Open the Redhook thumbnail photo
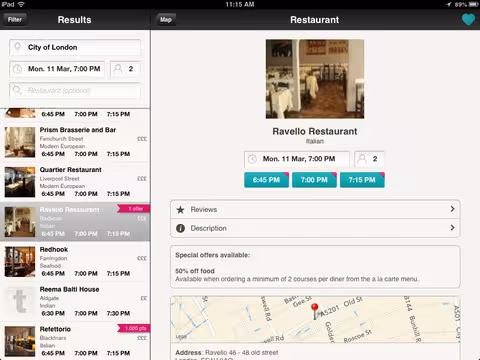Image resolution: width=480 pixels, height=360 pixels. 20,262
